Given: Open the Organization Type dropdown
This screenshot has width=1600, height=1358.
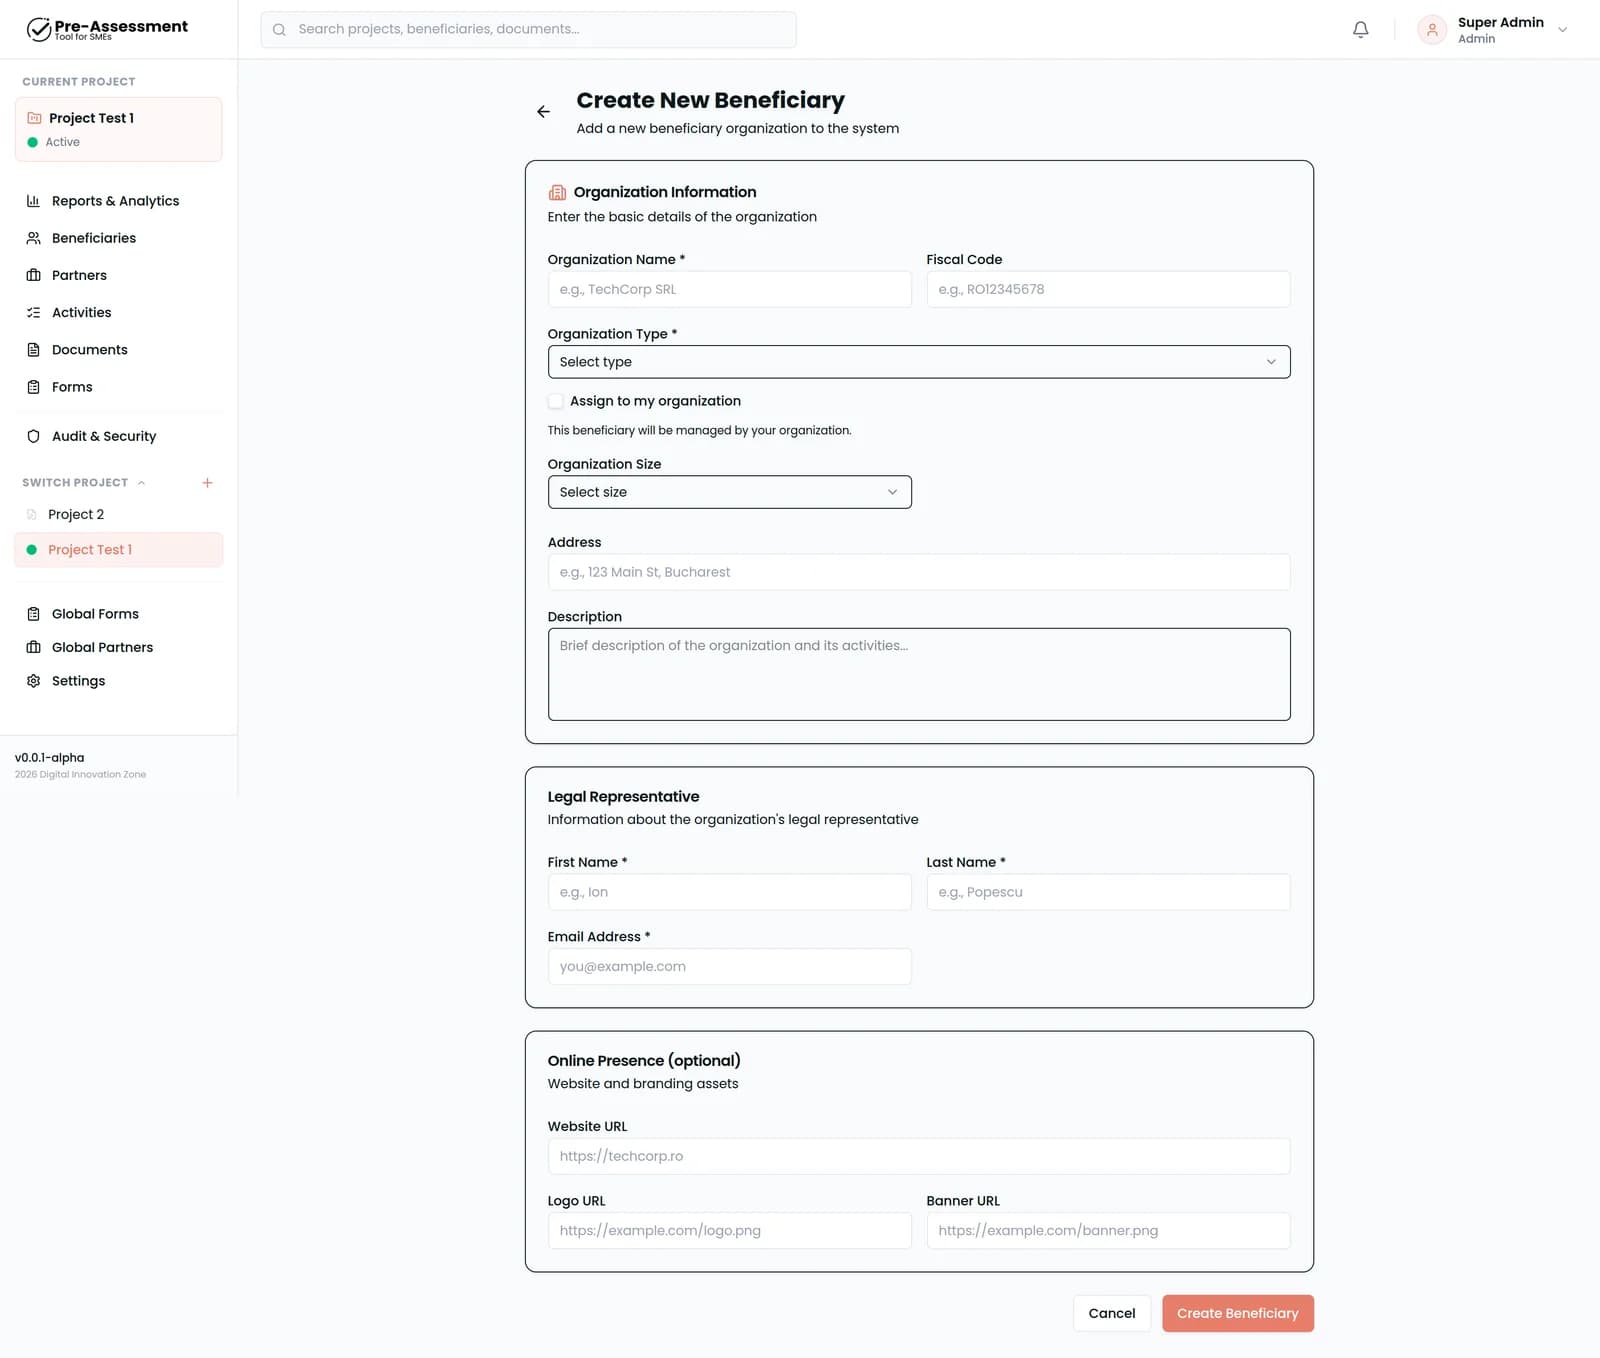Looking at the screenshot, I should point(918,362).
